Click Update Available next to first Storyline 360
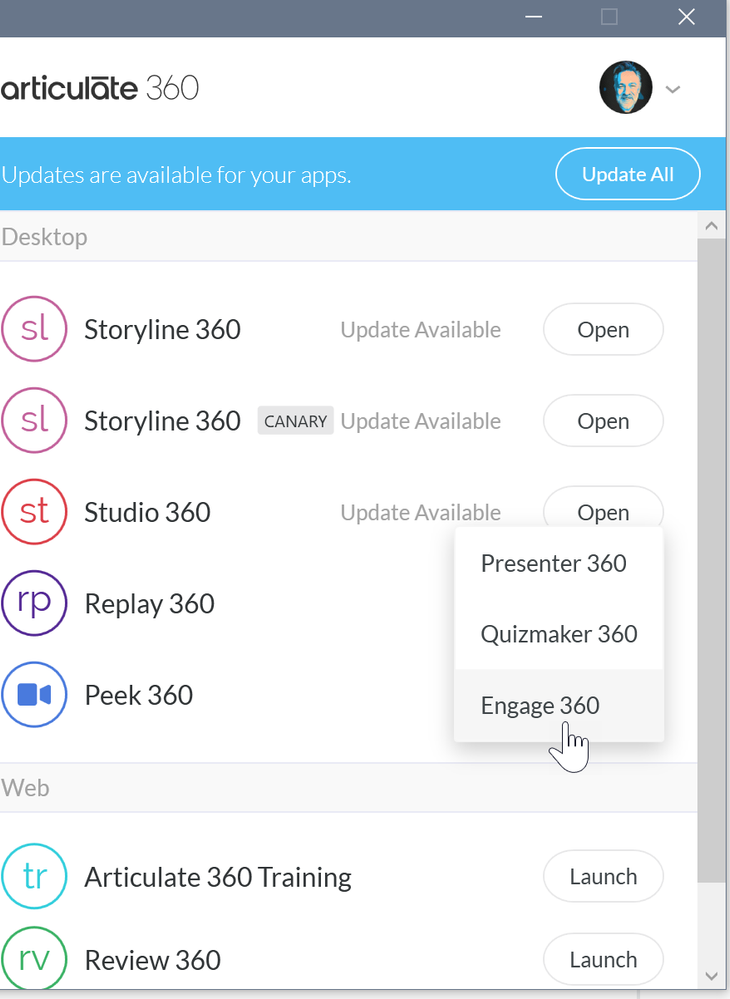This screenshot has width=730, height=999. (x=420, y=330)
